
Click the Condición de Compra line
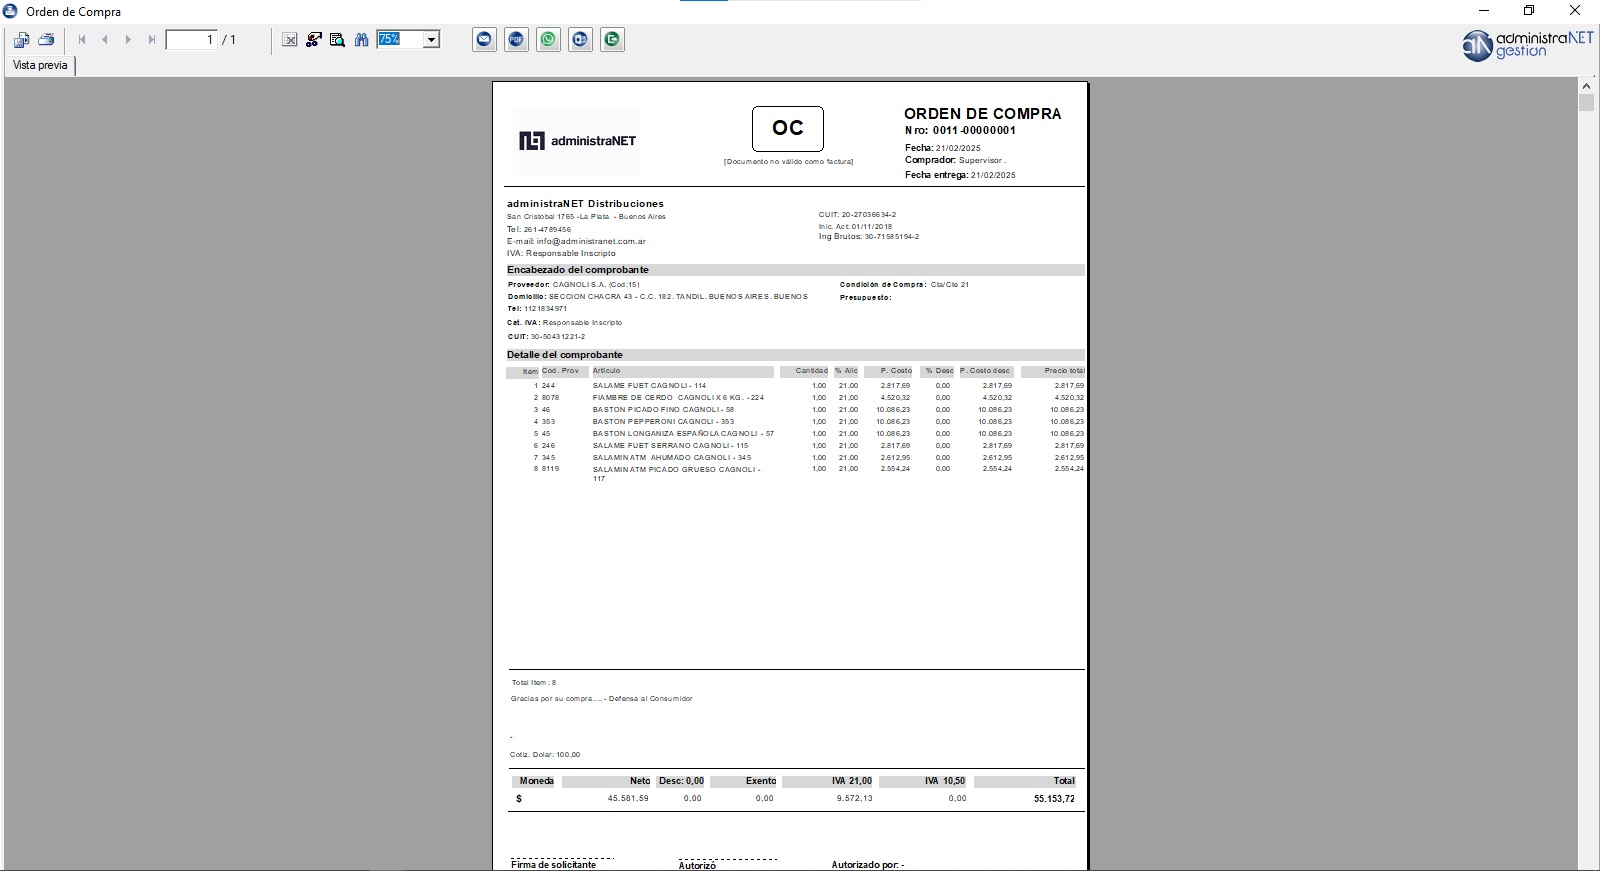click(x=904, y=285)
